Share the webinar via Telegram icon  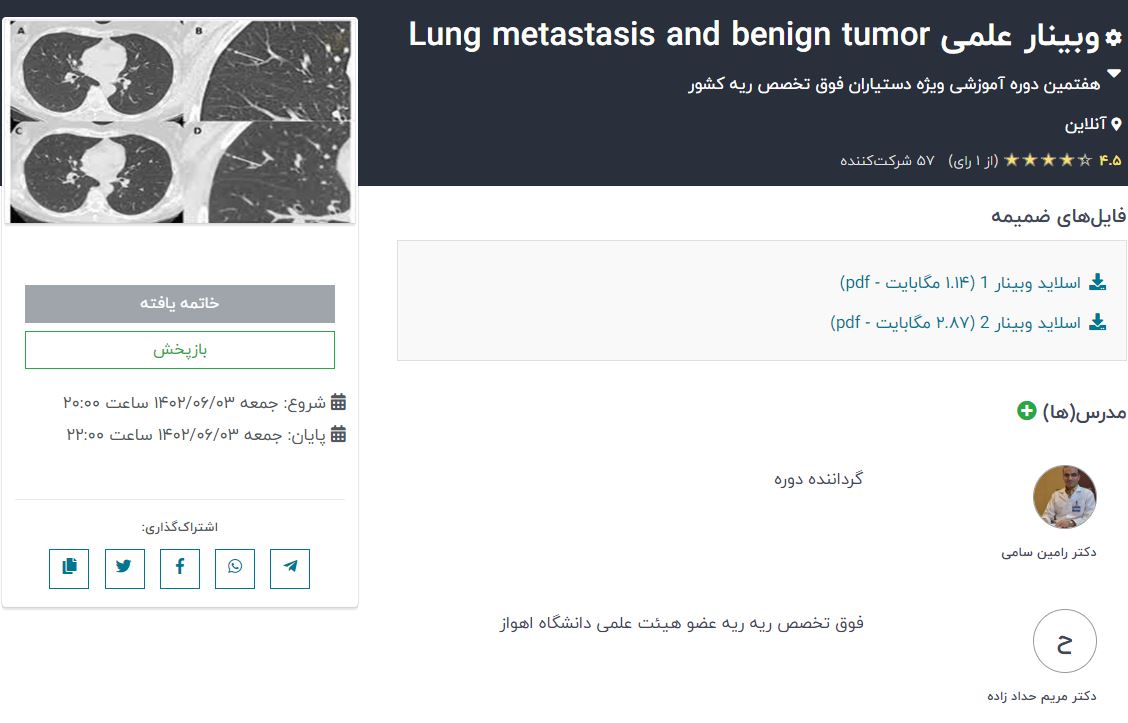(x=290, y=568)
